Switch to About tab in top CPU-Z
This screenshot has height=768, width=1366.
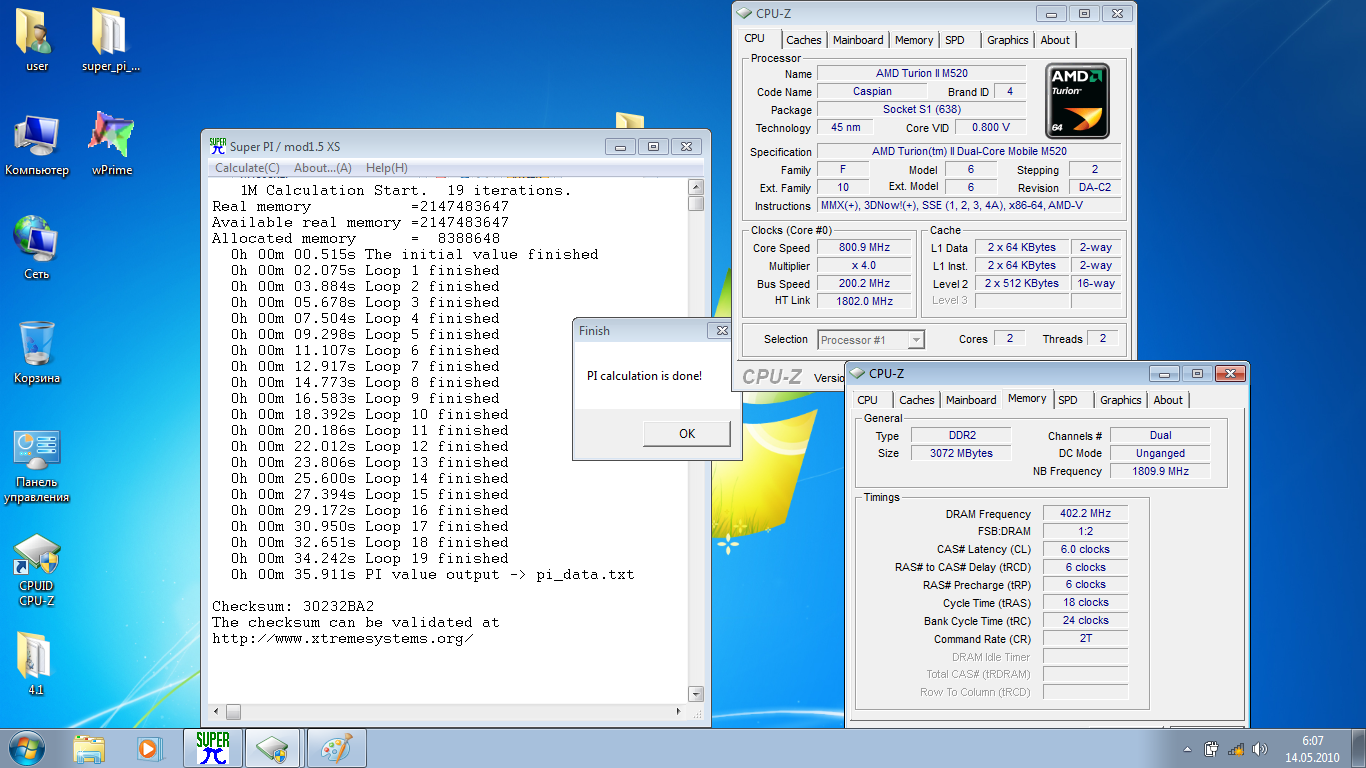(x=1055, y=40)
